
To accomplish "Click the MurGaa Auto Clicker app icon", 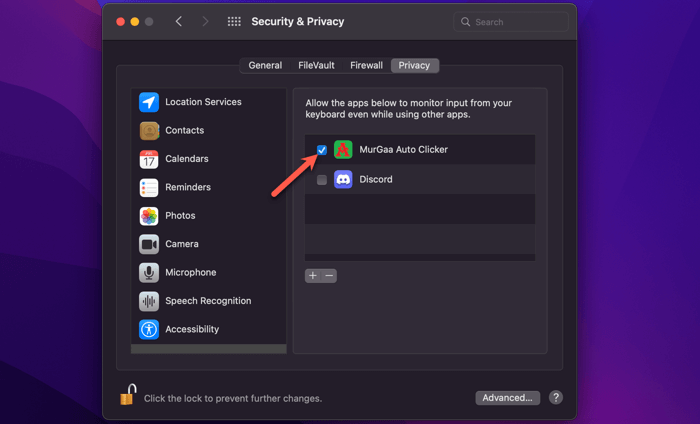I will pyautogui.click(x=343, y=150).
